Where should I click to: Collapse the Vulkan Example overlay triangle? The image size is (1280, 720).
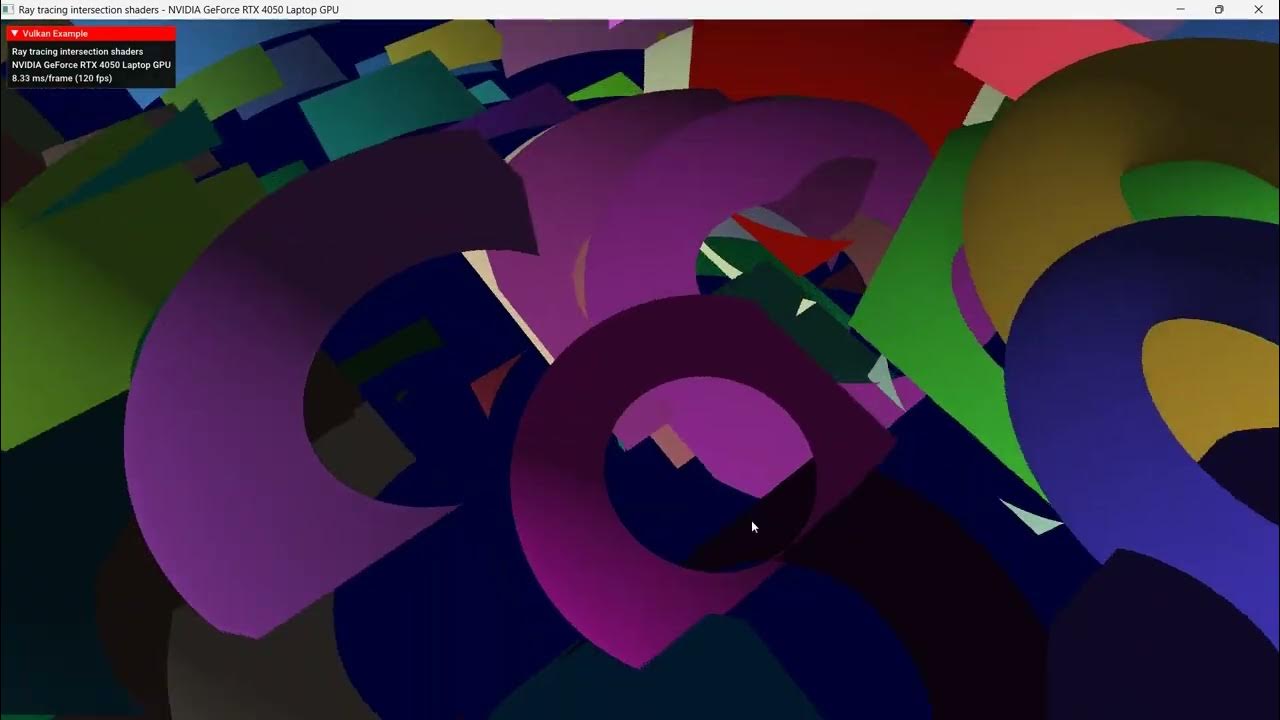coord(13,32)
